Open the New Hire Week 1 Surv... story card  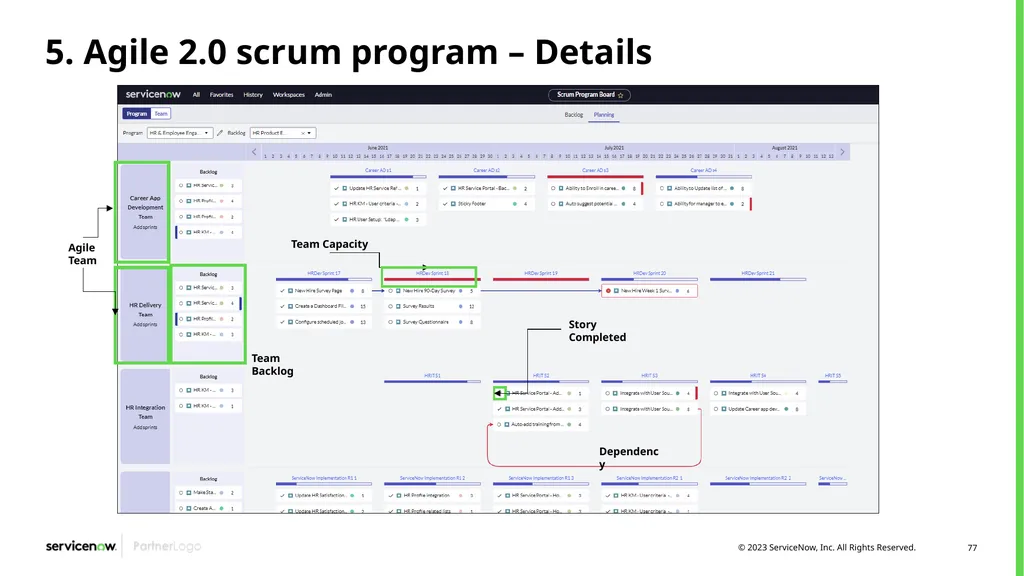pyautogui.click(x=649, y=291)
